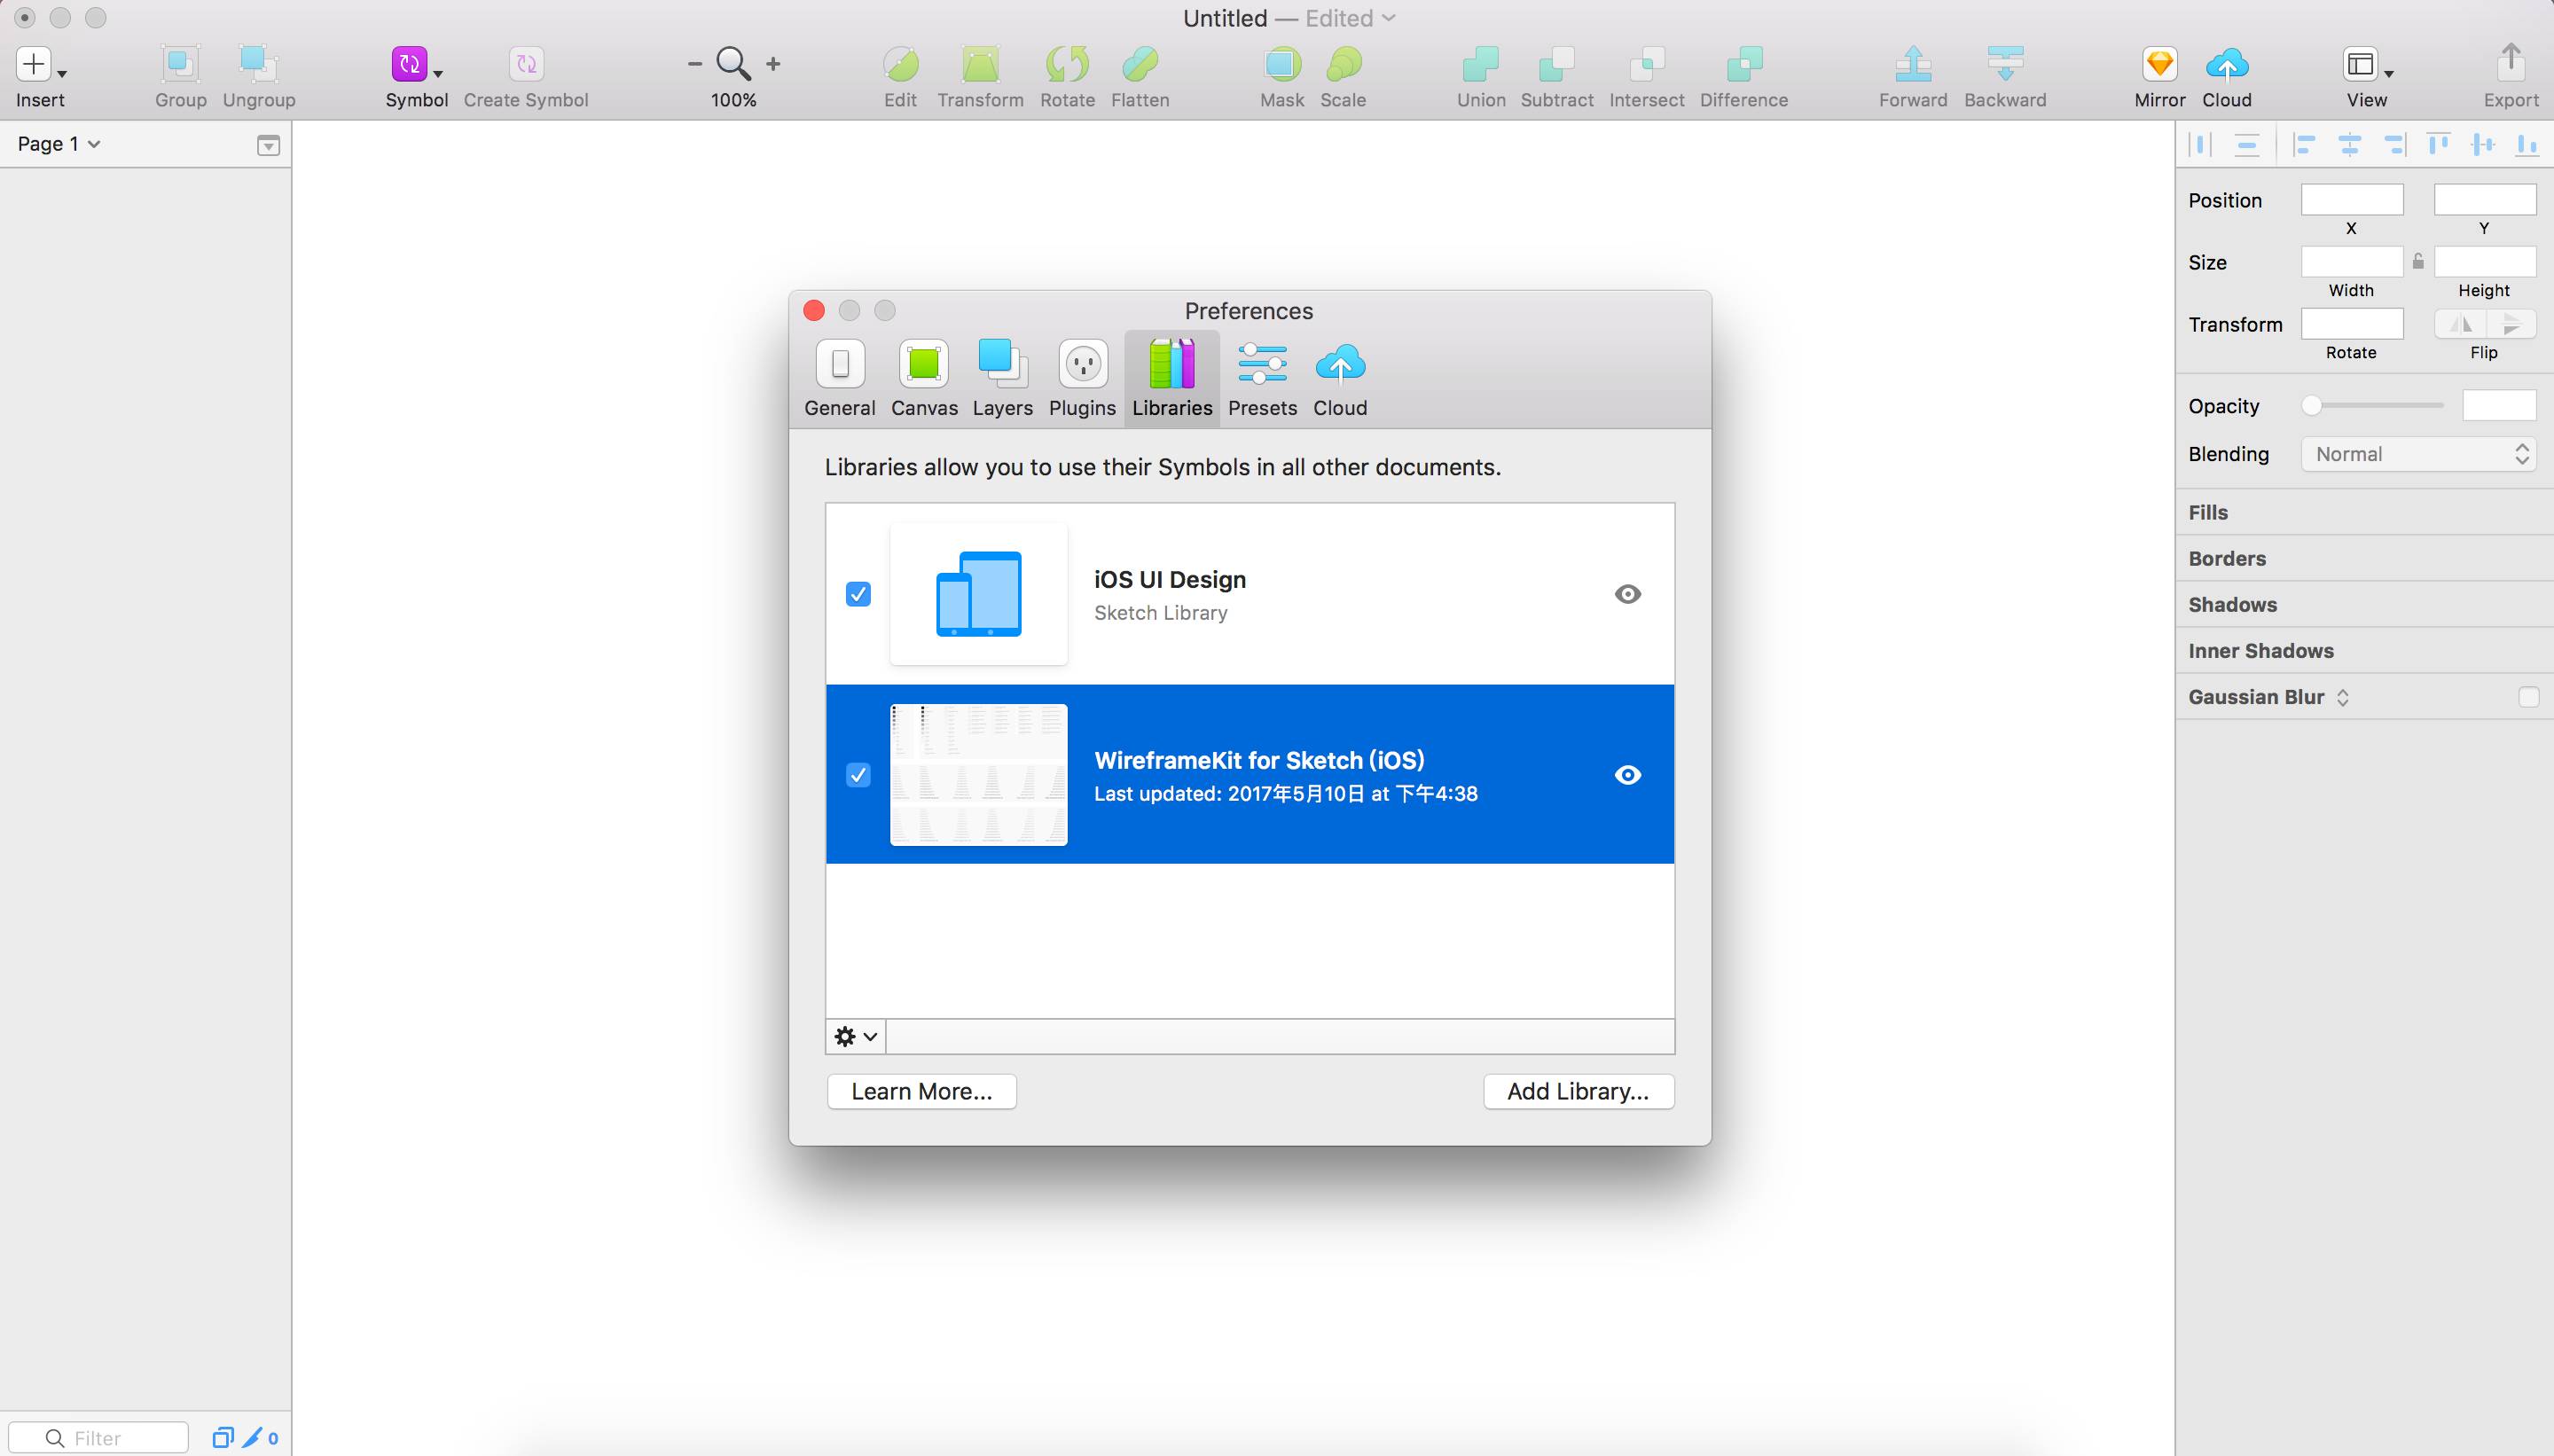Viewport: 2554px width, 1456px height.
Task: Select the WireframeKit for Sketch library thumbnail
Action: (x=977, y=773)
